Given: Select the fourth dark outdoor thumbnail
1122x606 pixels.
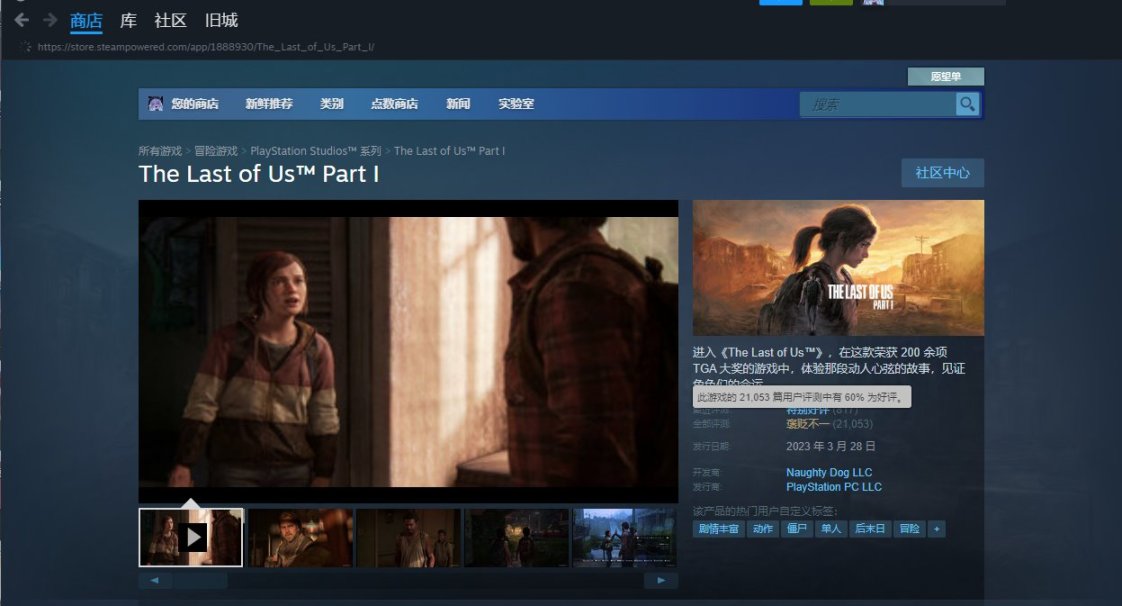Looking at the screenshot, I should point(517,537).
